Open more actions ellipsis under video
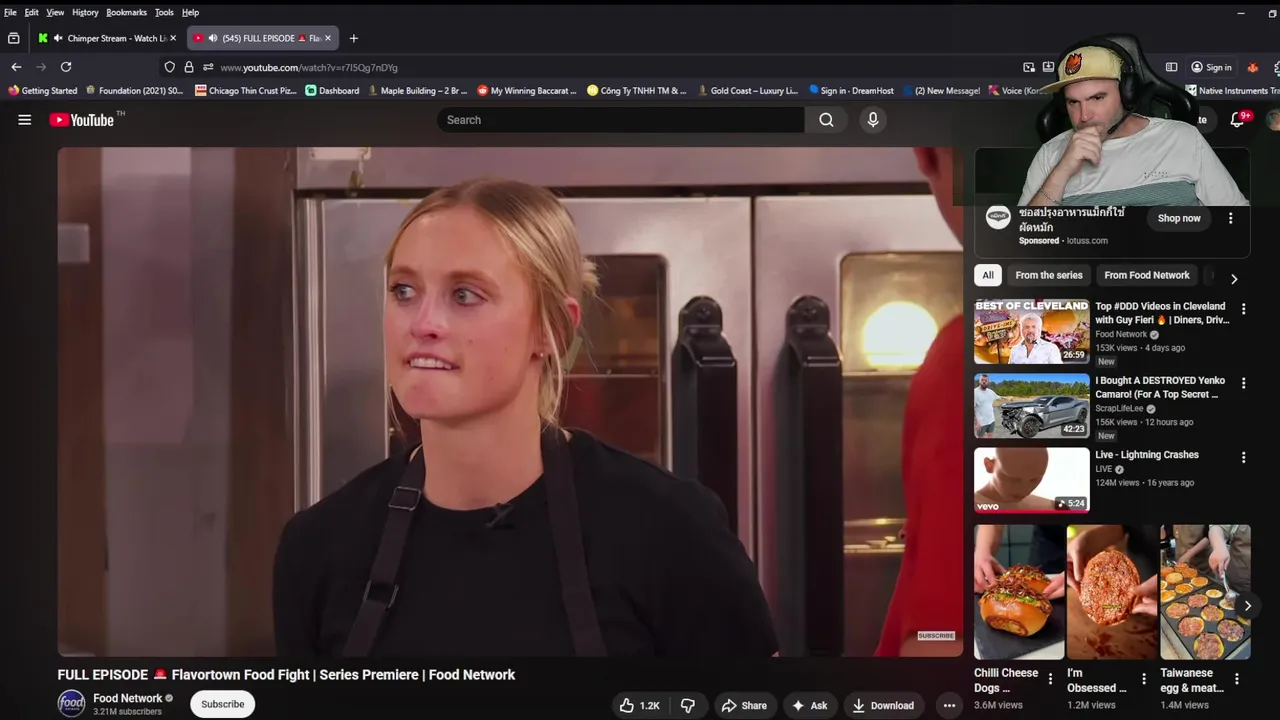 [949, 705]
